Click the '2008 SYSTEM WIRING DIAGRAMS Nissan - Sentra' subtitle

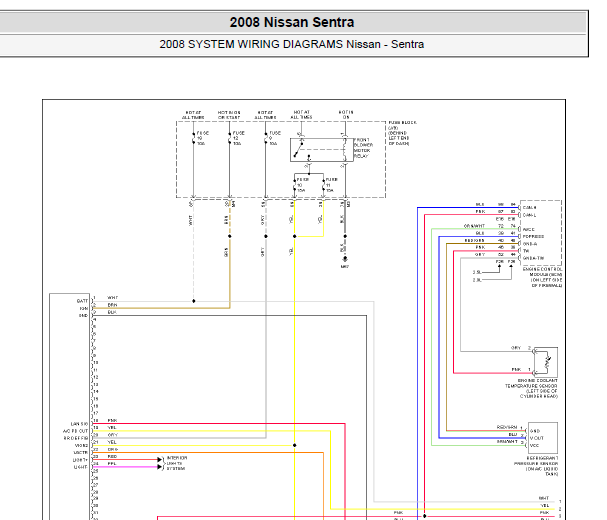[291, 44]
